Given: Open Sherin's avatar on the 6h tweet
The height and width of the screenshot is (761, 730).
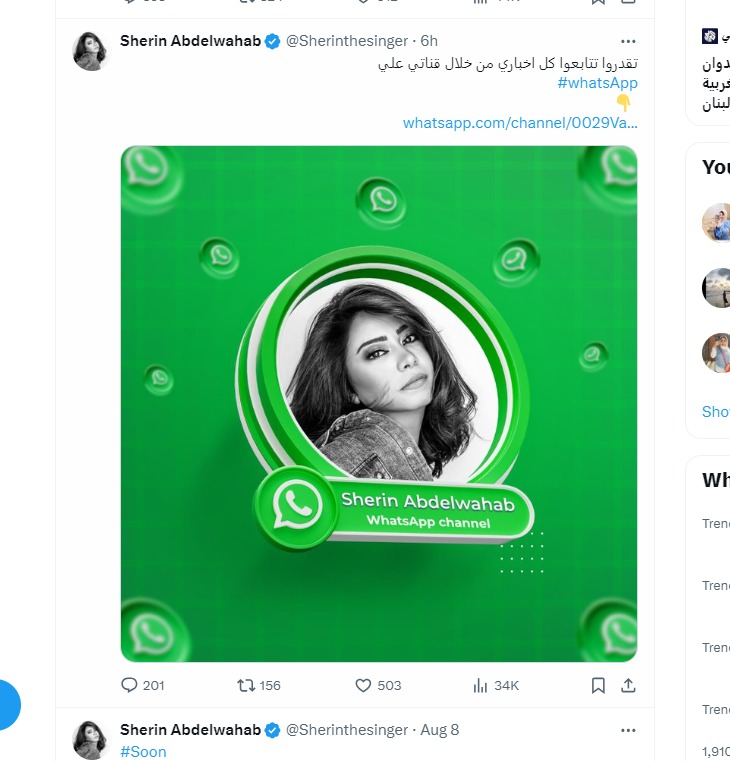Looking at the screenshot, I should tap(90, 50).
